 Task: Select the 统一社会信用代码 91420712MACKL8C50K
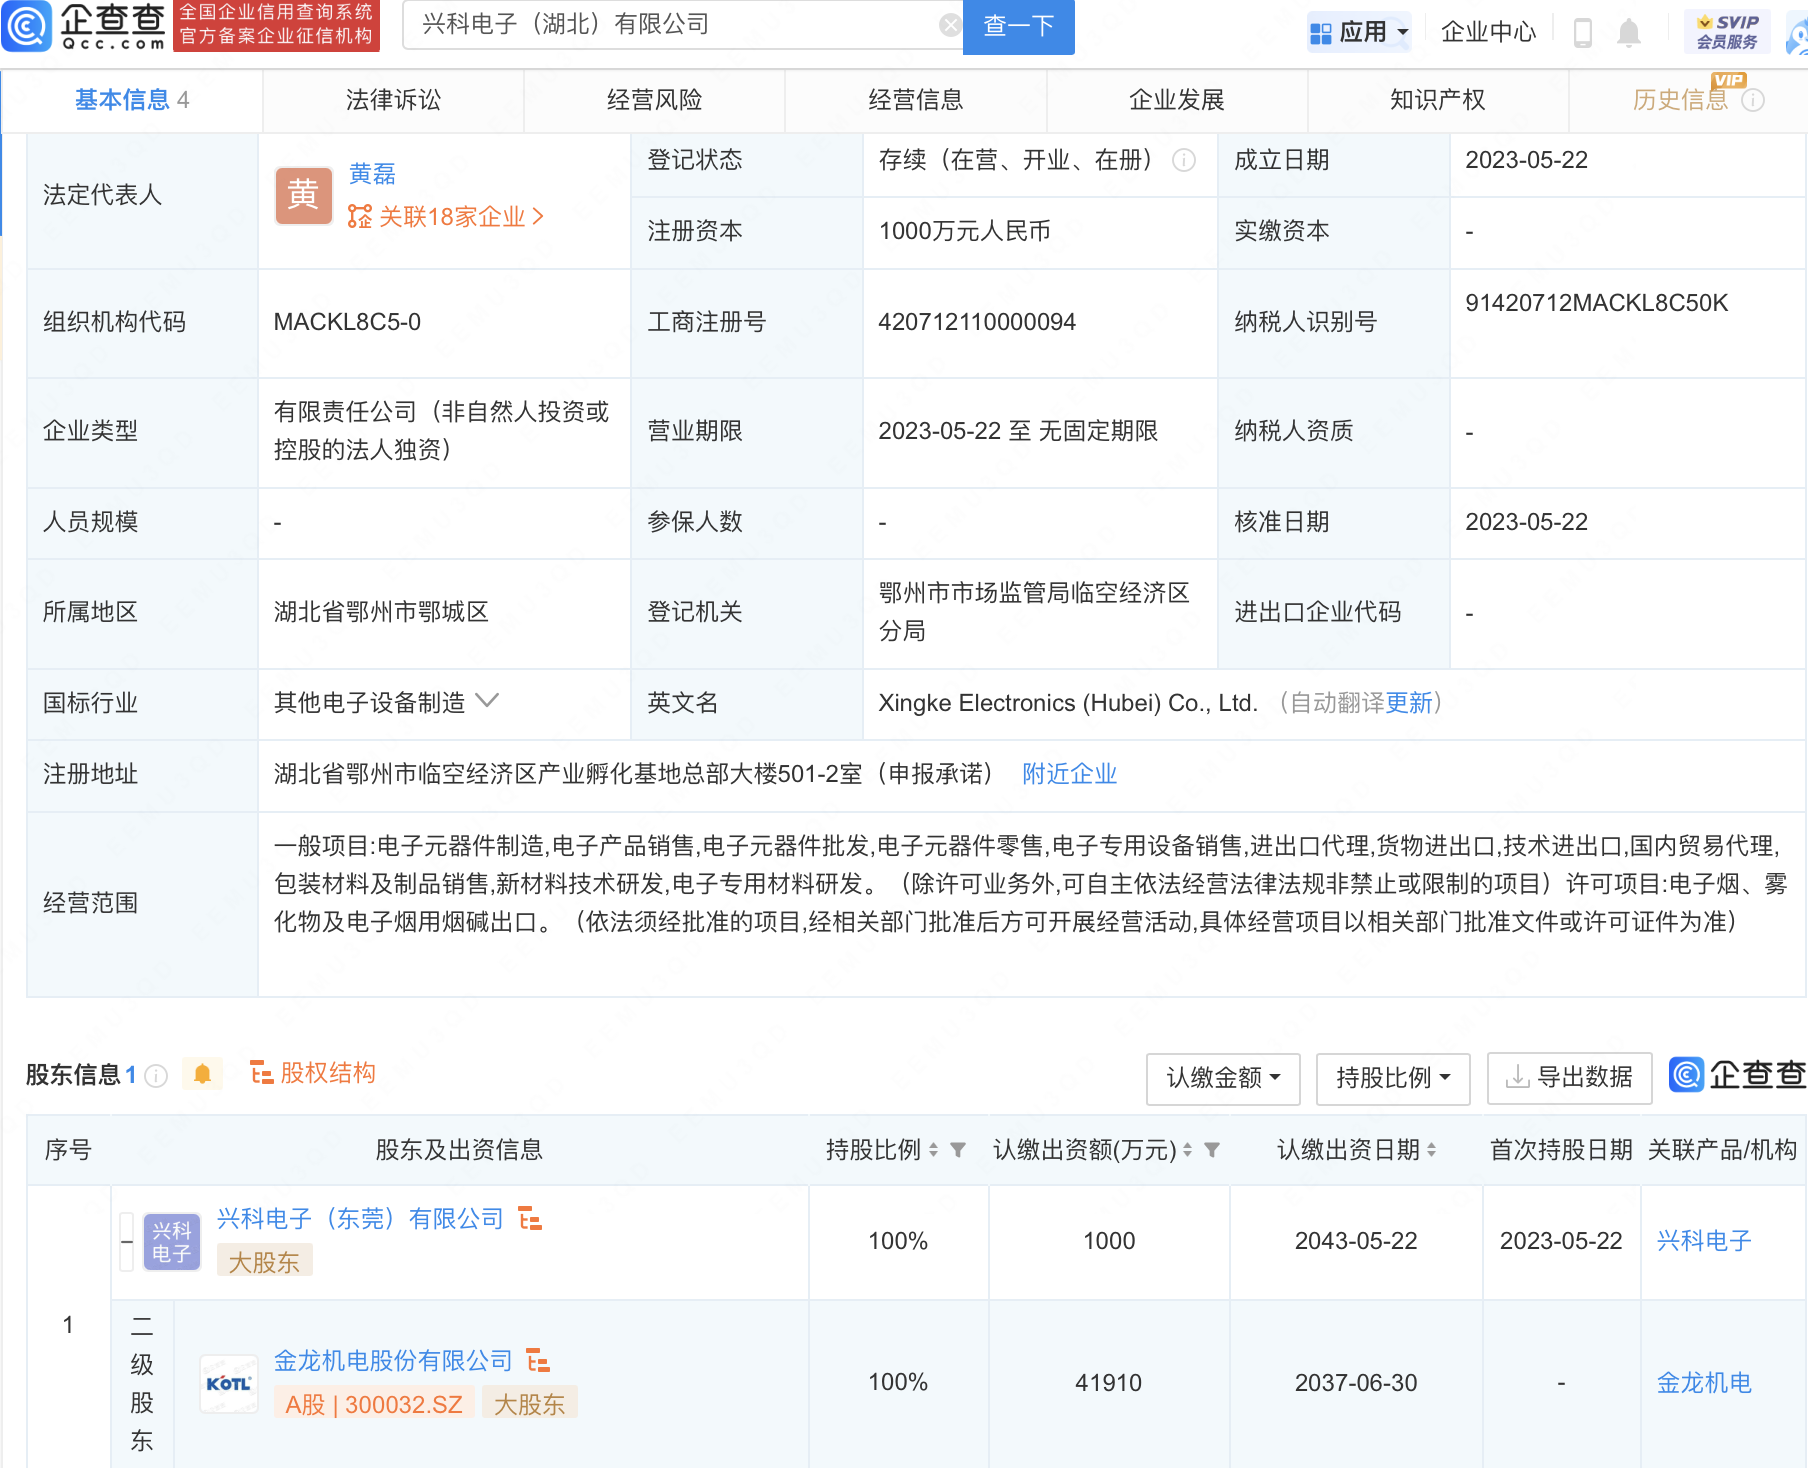1597,303
